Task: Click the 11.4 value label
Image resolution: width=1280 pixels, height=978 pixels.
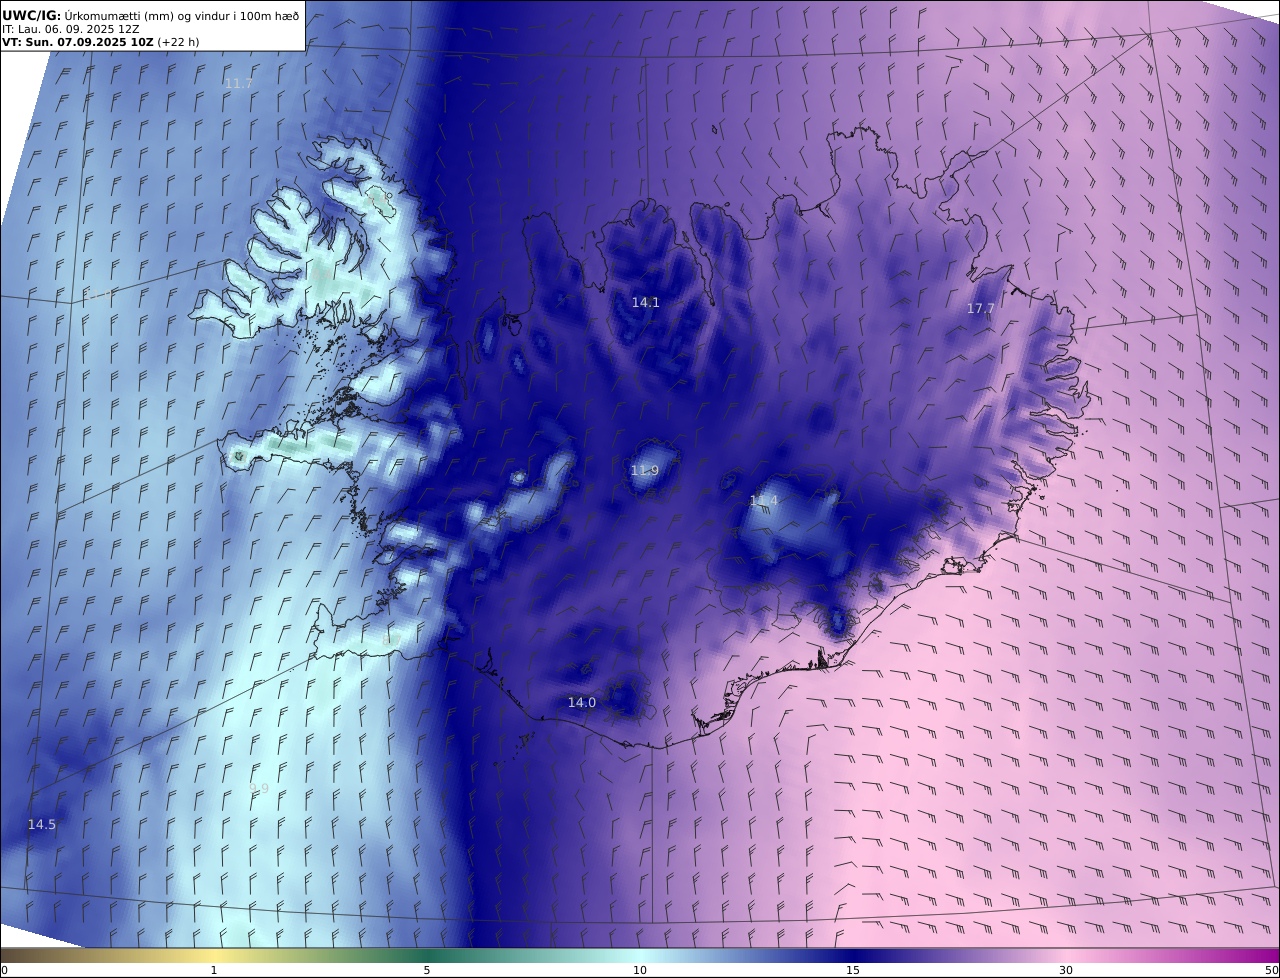Action: click(764, 501)
